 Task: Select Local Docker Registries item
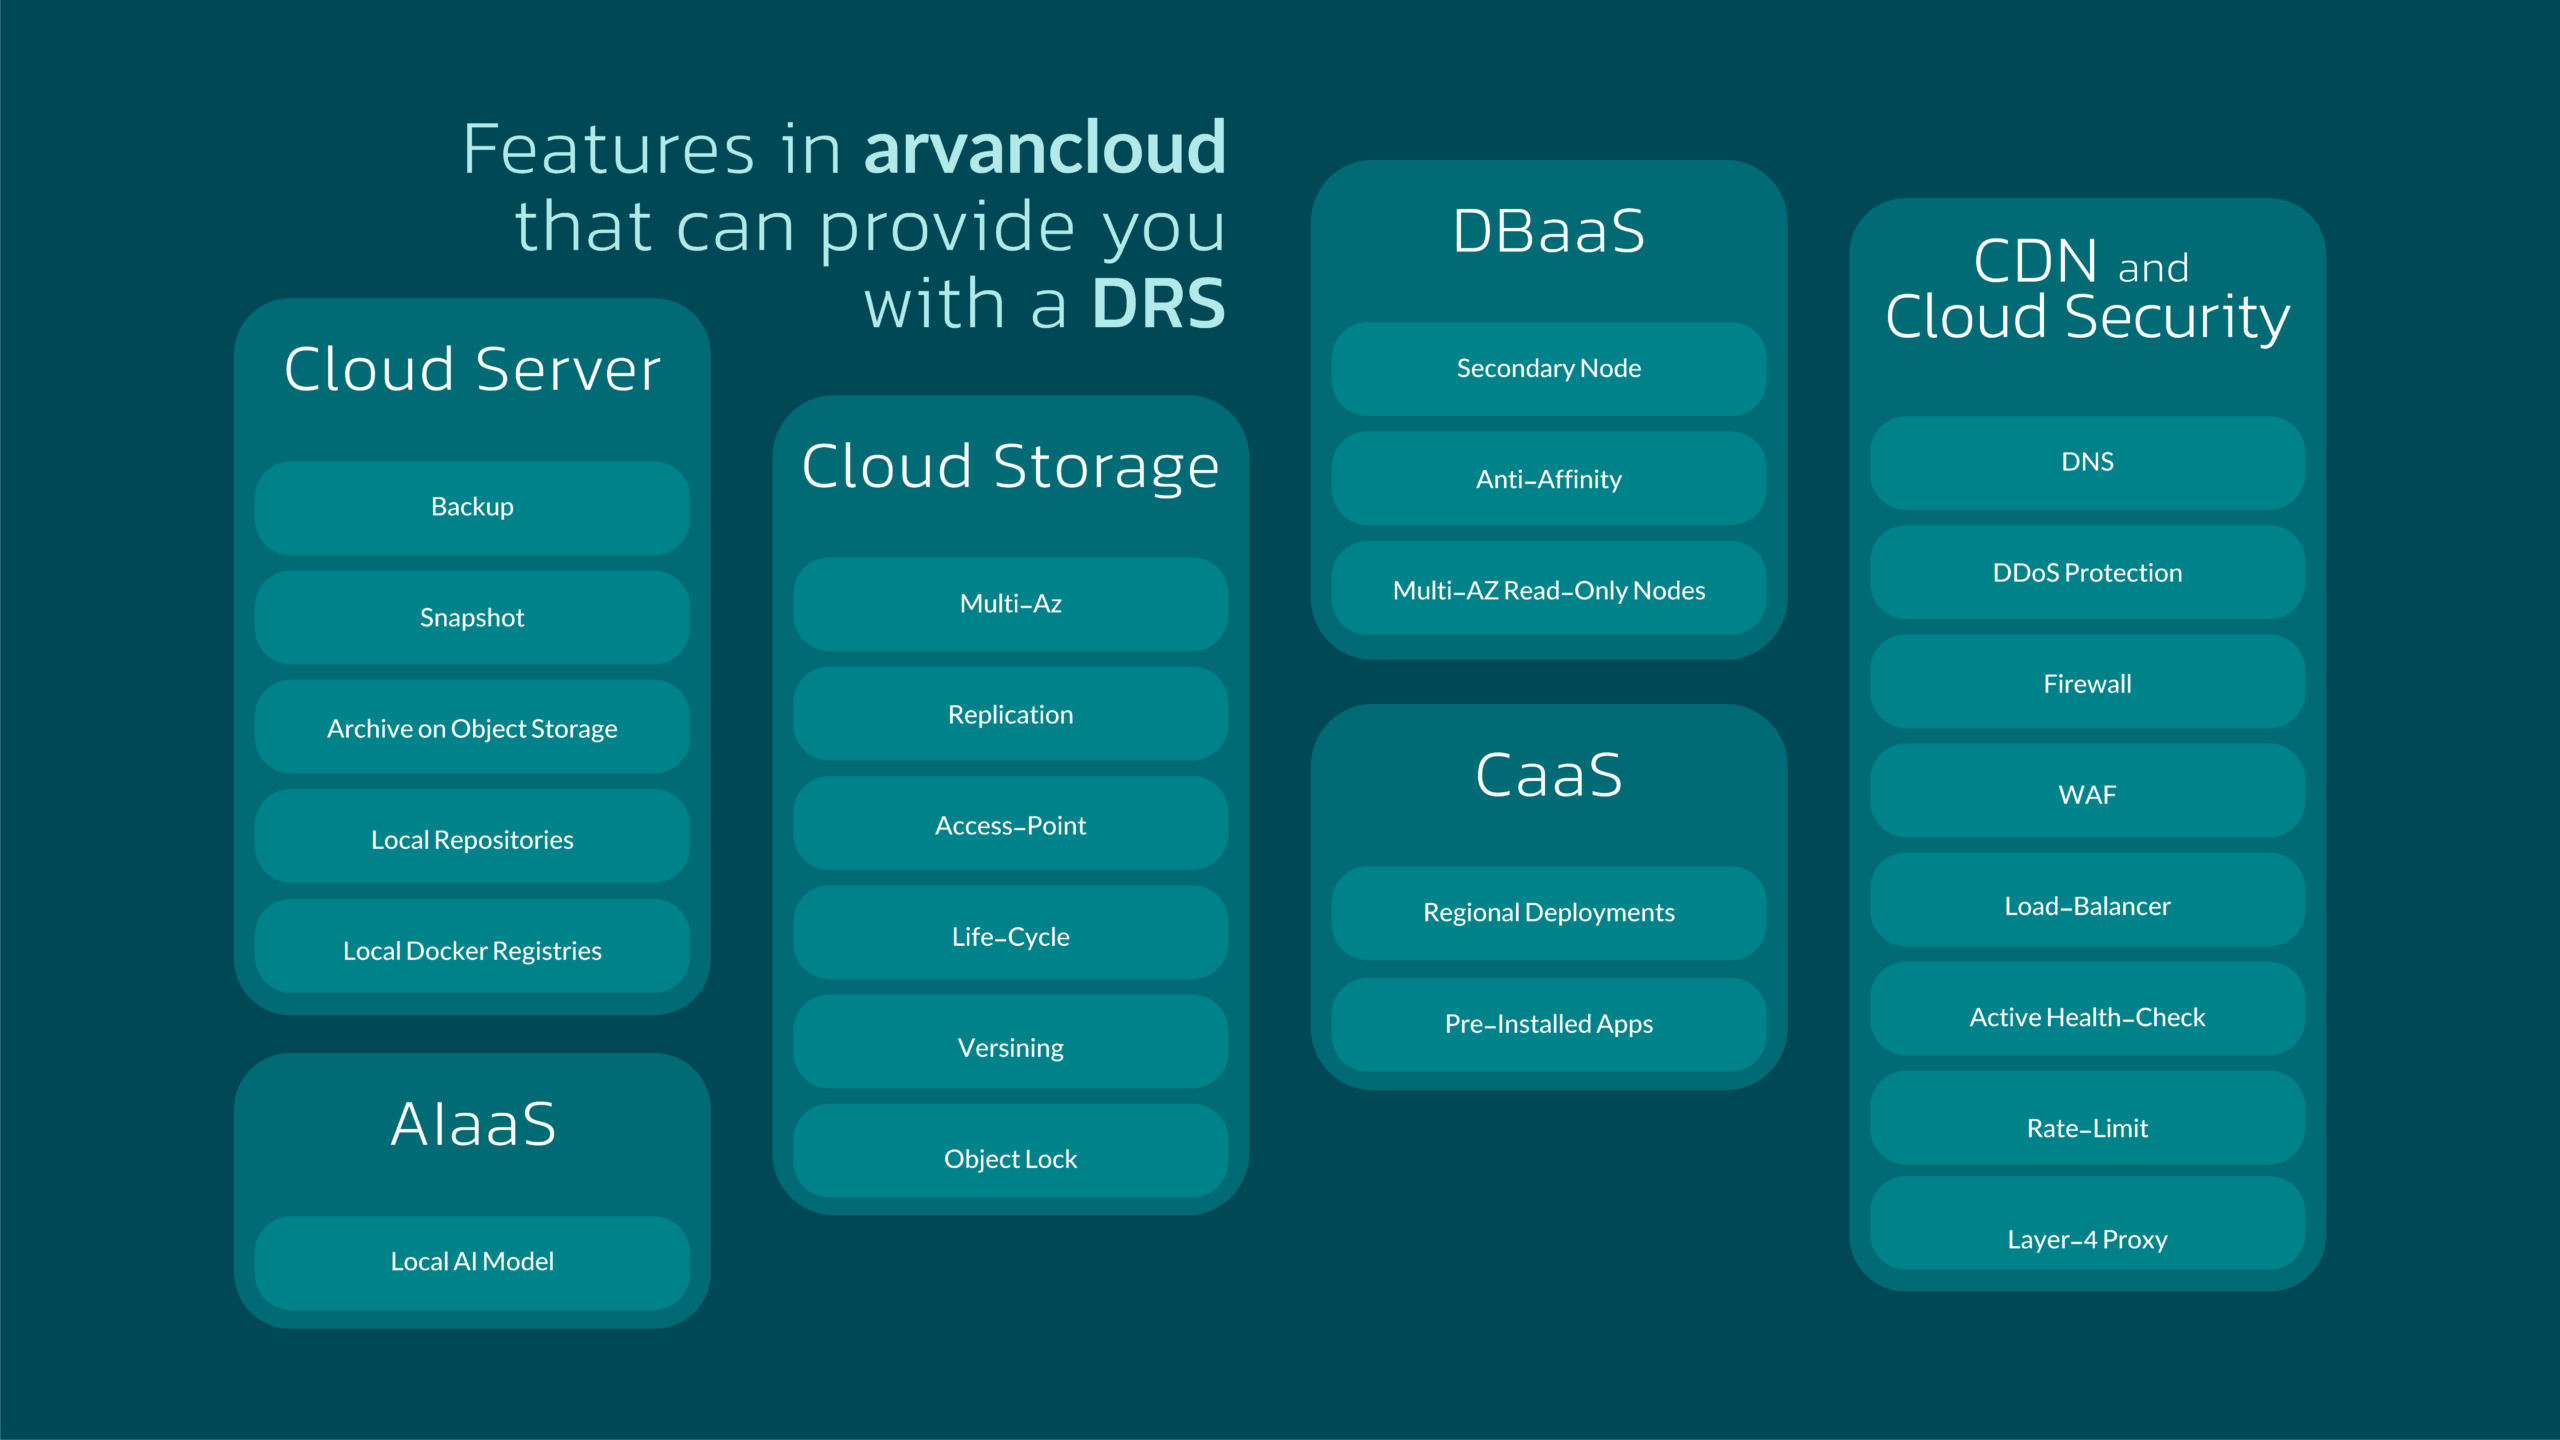pos(472,951)
